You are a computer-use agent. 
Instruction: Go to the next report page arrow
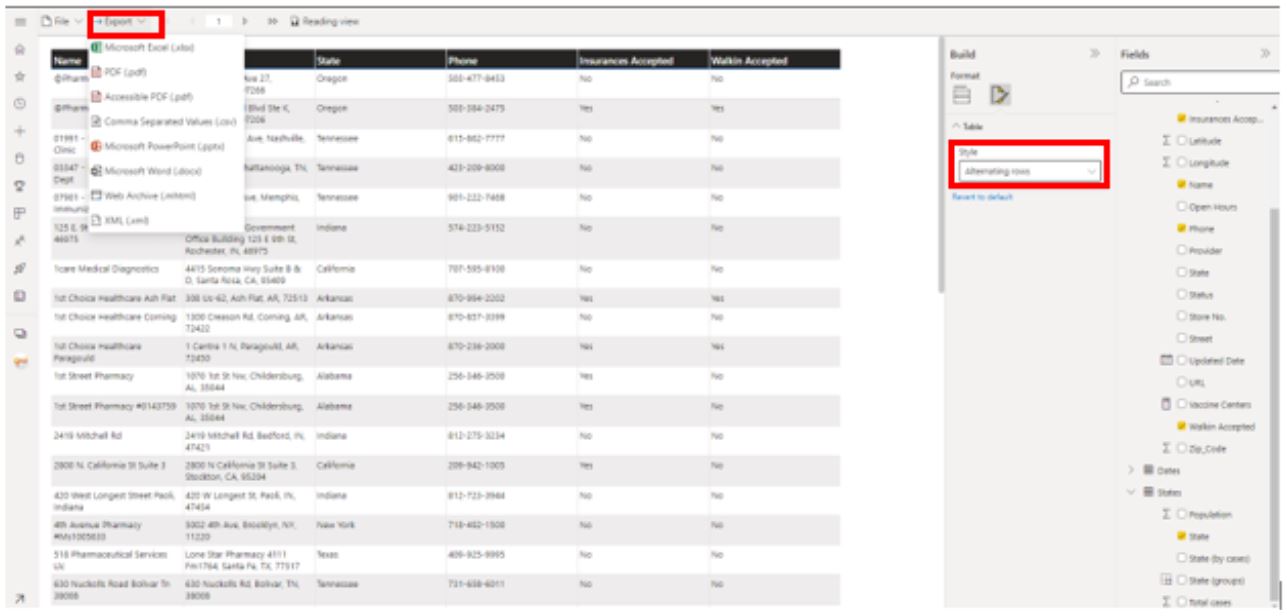[245, 21]
